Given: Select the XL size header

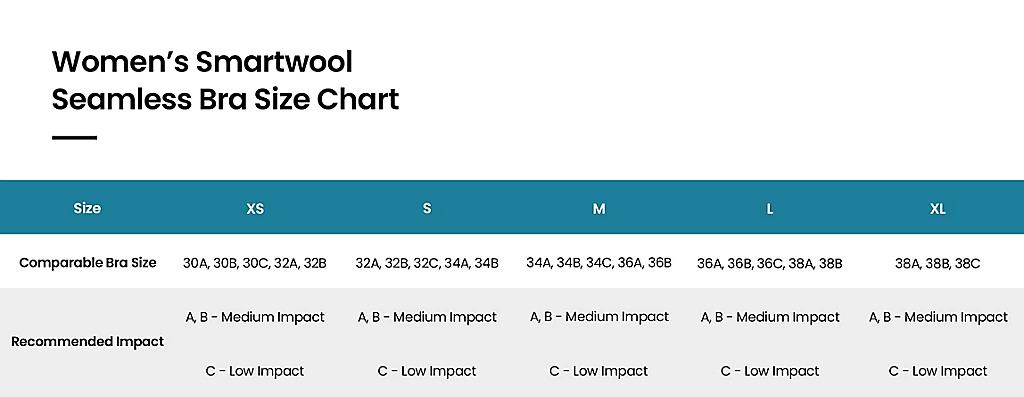Looking at the screenshot, I should pos(938,209).
